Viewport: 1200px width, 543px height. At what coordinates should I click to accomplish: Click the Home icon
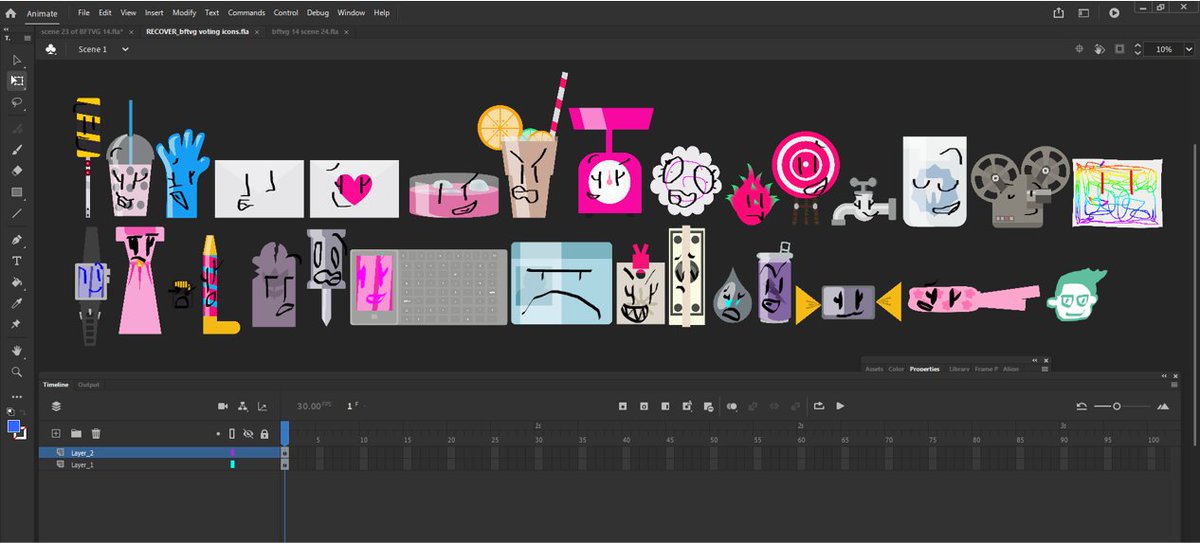[x=11, y=13]
